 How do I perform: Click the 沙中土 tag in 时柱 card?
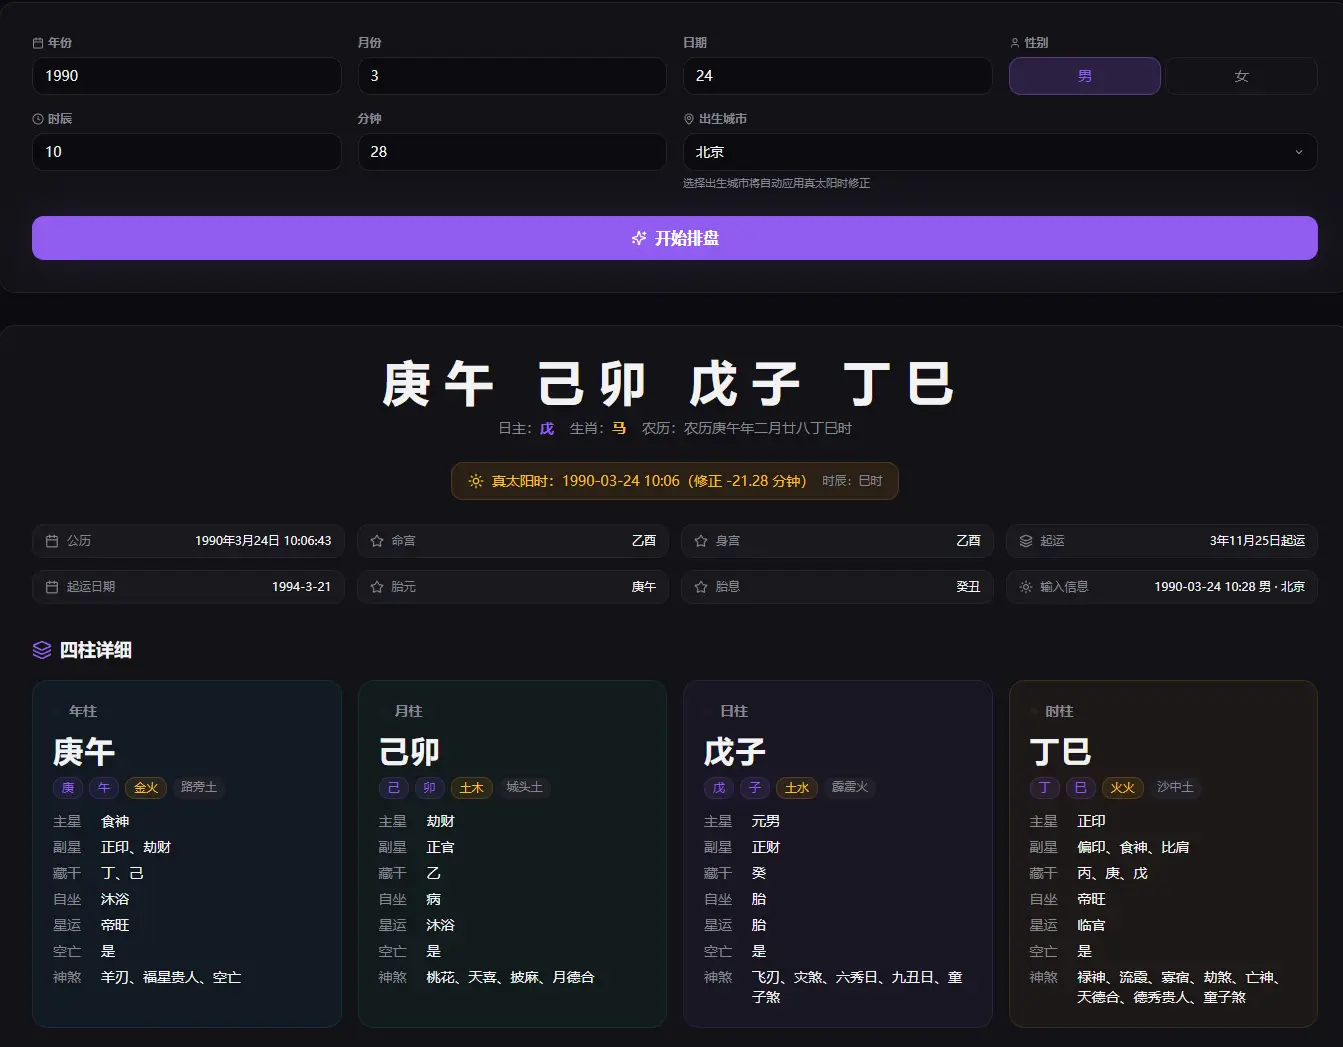click(x=1176, y=788)
